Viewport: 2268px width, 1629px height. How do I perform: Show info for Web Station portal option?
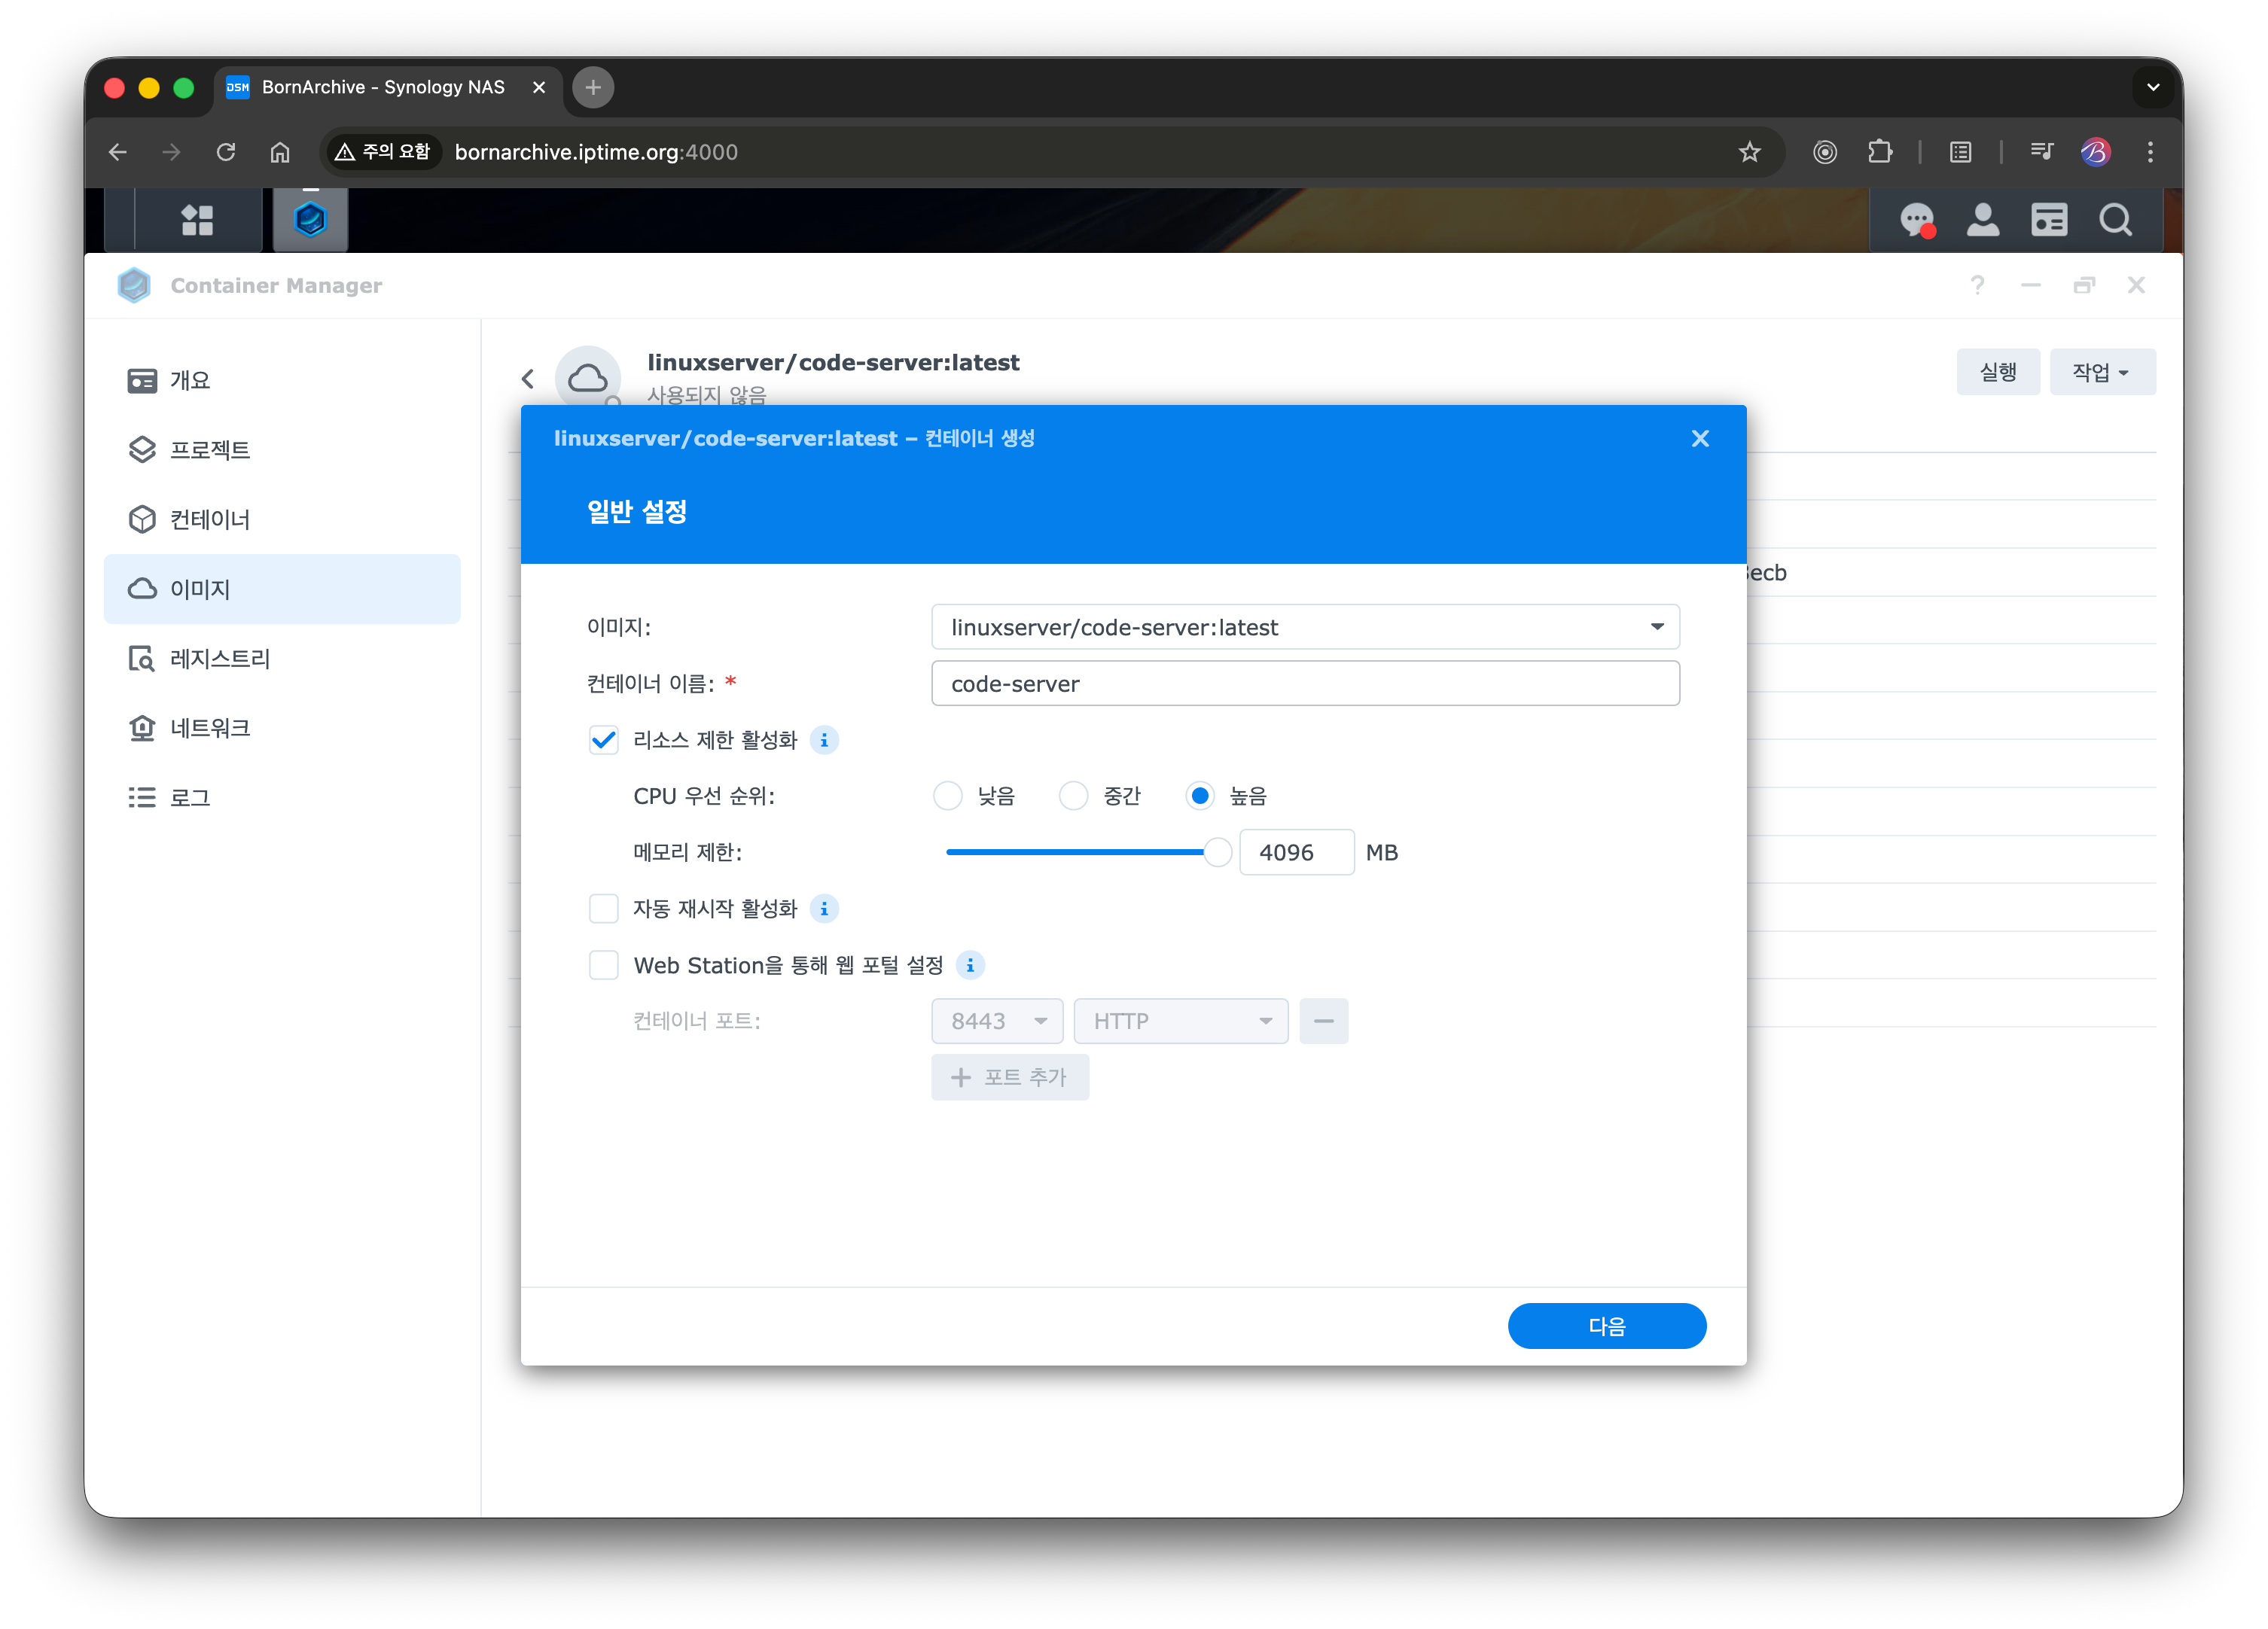click(x=970, y=965)
